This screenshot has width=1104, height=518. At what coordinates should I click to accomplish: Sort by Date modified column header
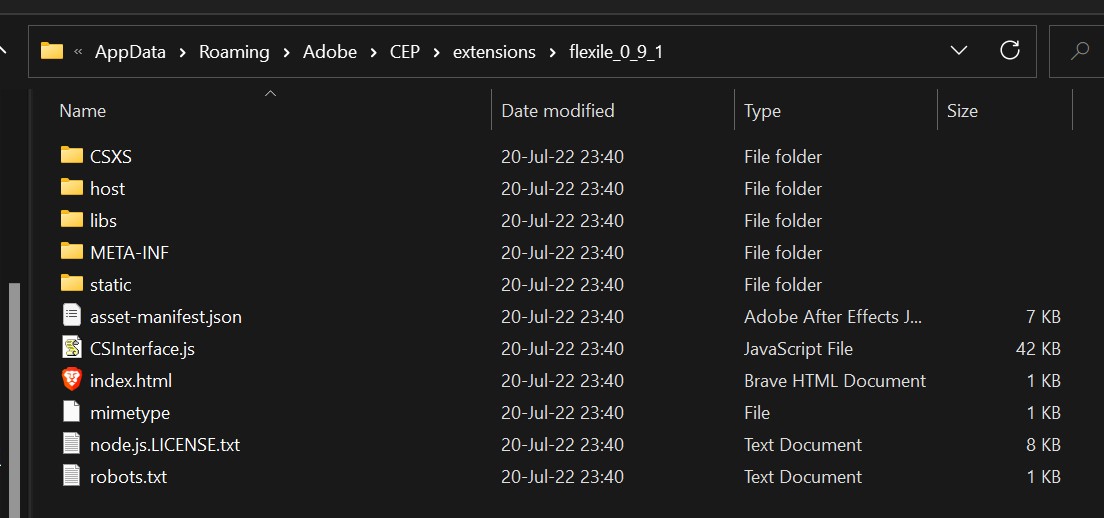[558, 110]
